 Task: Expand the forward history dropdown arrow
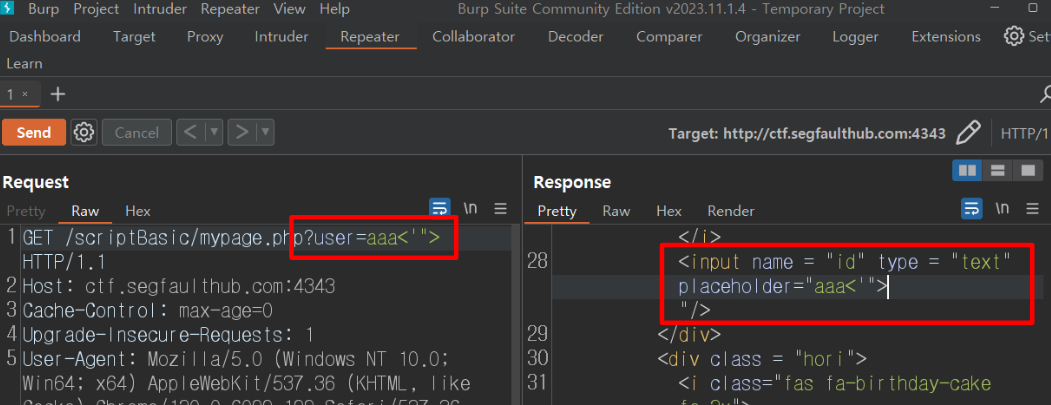[265, 133]
